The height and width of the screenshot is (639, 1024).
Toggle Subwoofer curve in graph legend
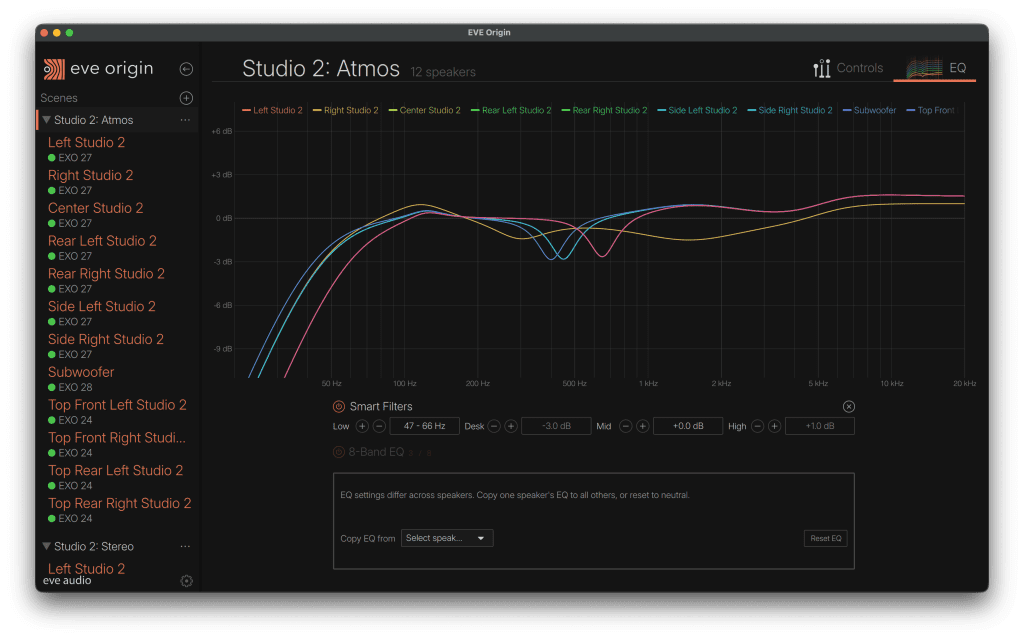869,110
